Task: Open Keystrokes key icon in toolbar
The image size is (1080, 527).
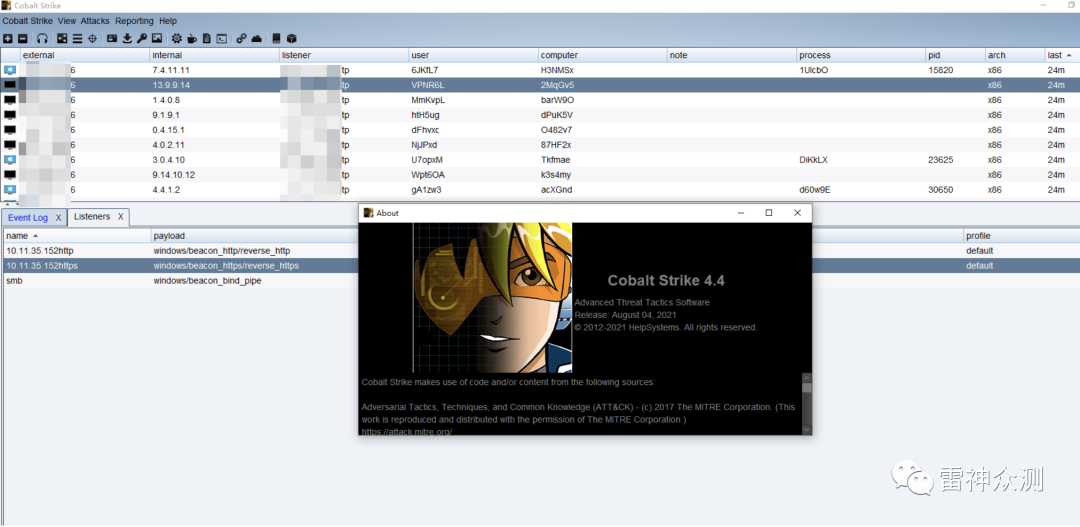Action: (142, 39)
